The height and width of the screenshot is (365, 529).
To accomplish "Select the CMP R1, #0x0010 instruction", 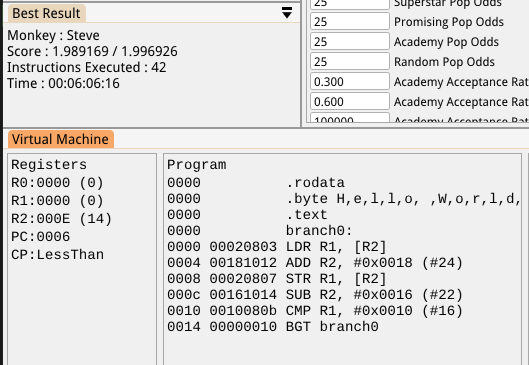I will tap(315, 311).
